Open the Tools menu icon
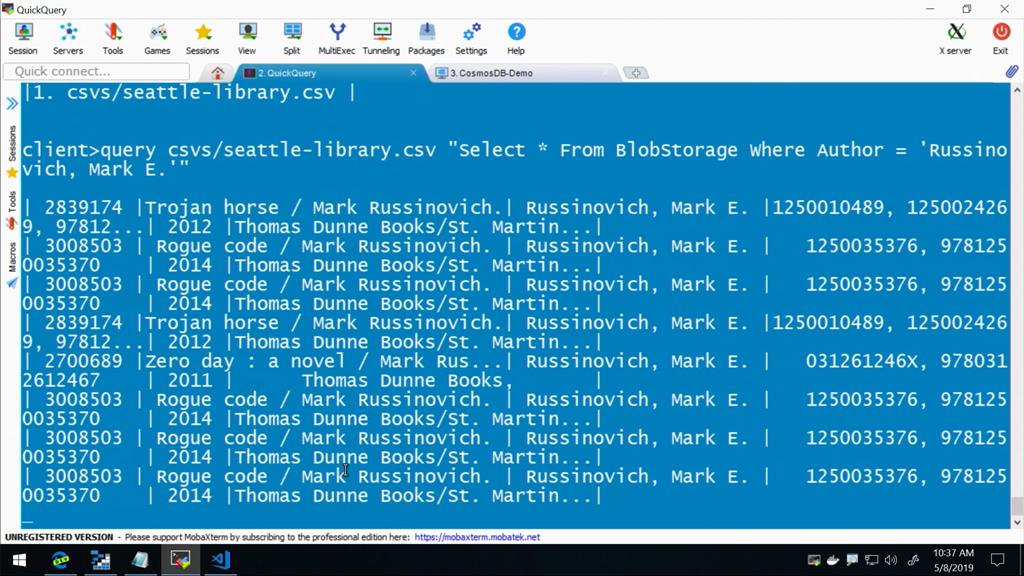Screen dimensions: 1024x576 (x=112, y=39)
